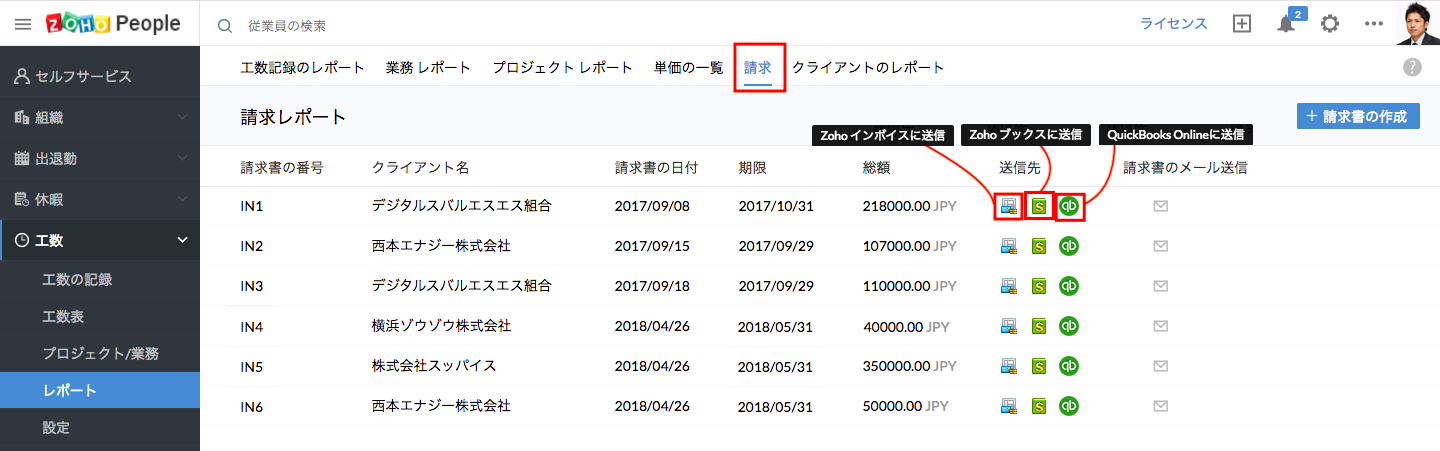1440x451 pixels.
Task: Open セルフサービス in the sidebar
Action: pyautogui.click(x=100, y=76)
